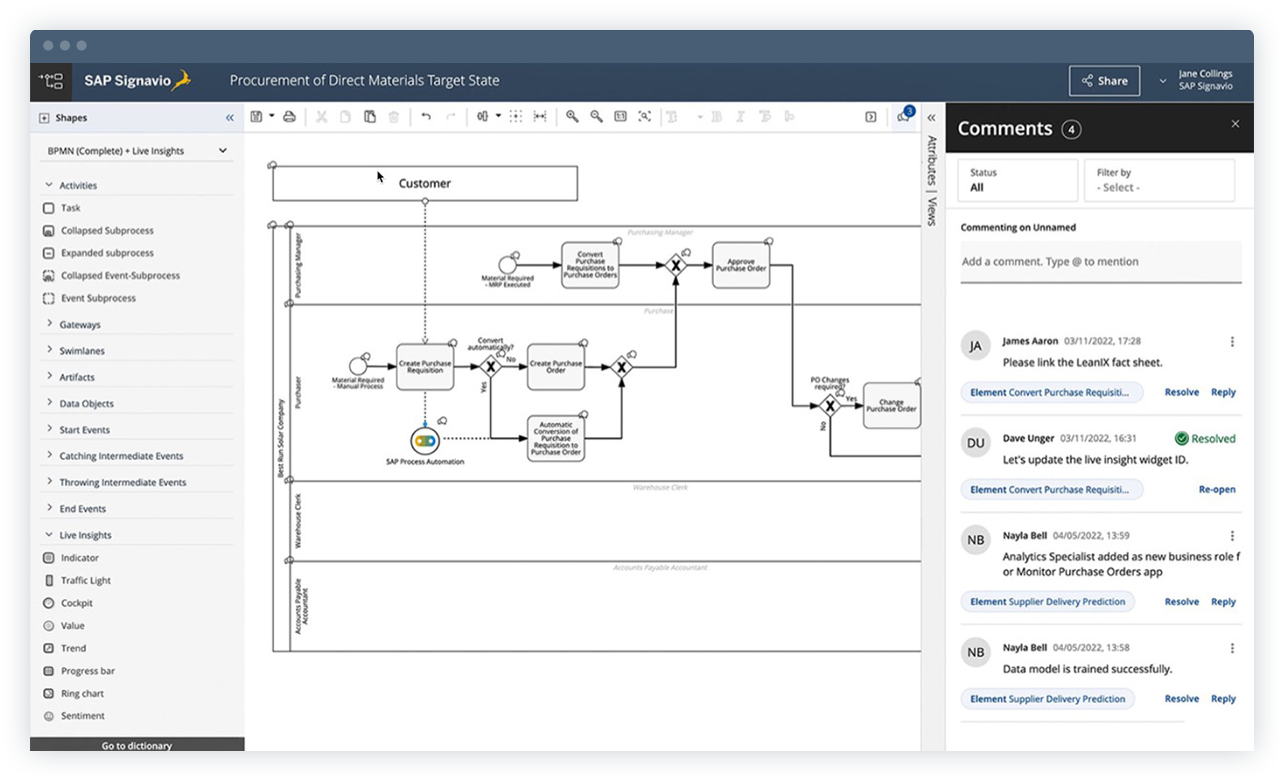1284x780 pixels.
Task: Click the Share button
Action: click(1104, 80)
